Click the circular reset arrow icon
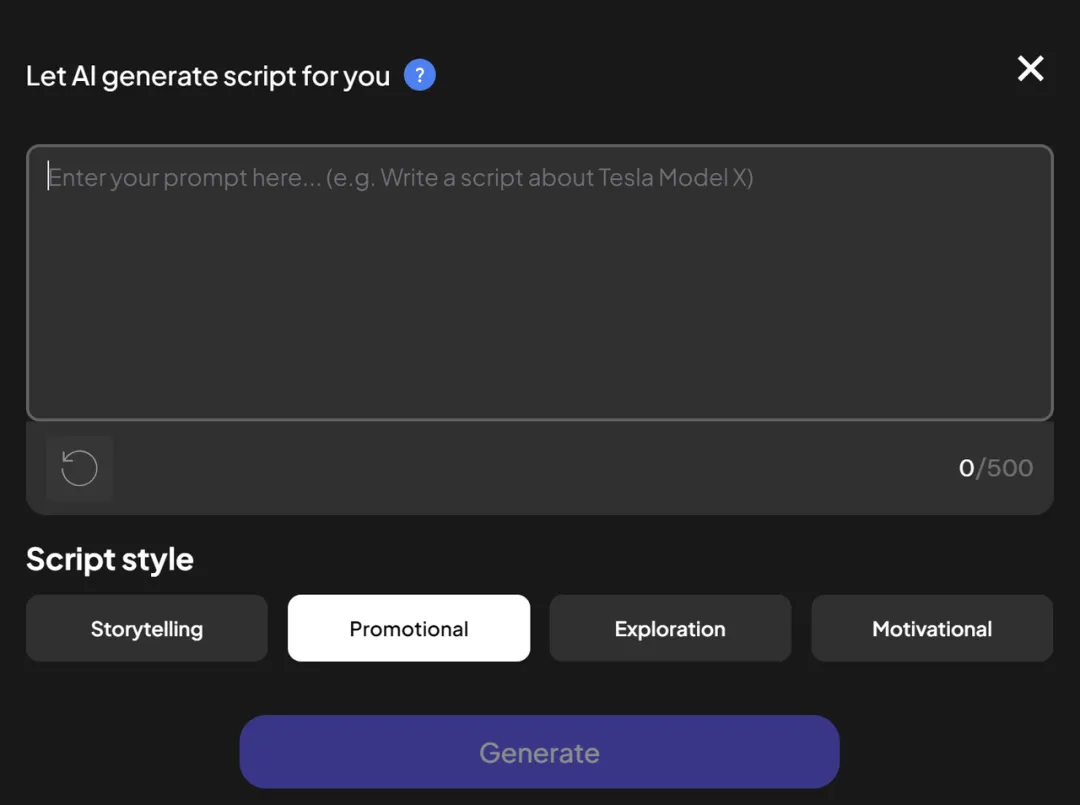 [x=79, y=468]
